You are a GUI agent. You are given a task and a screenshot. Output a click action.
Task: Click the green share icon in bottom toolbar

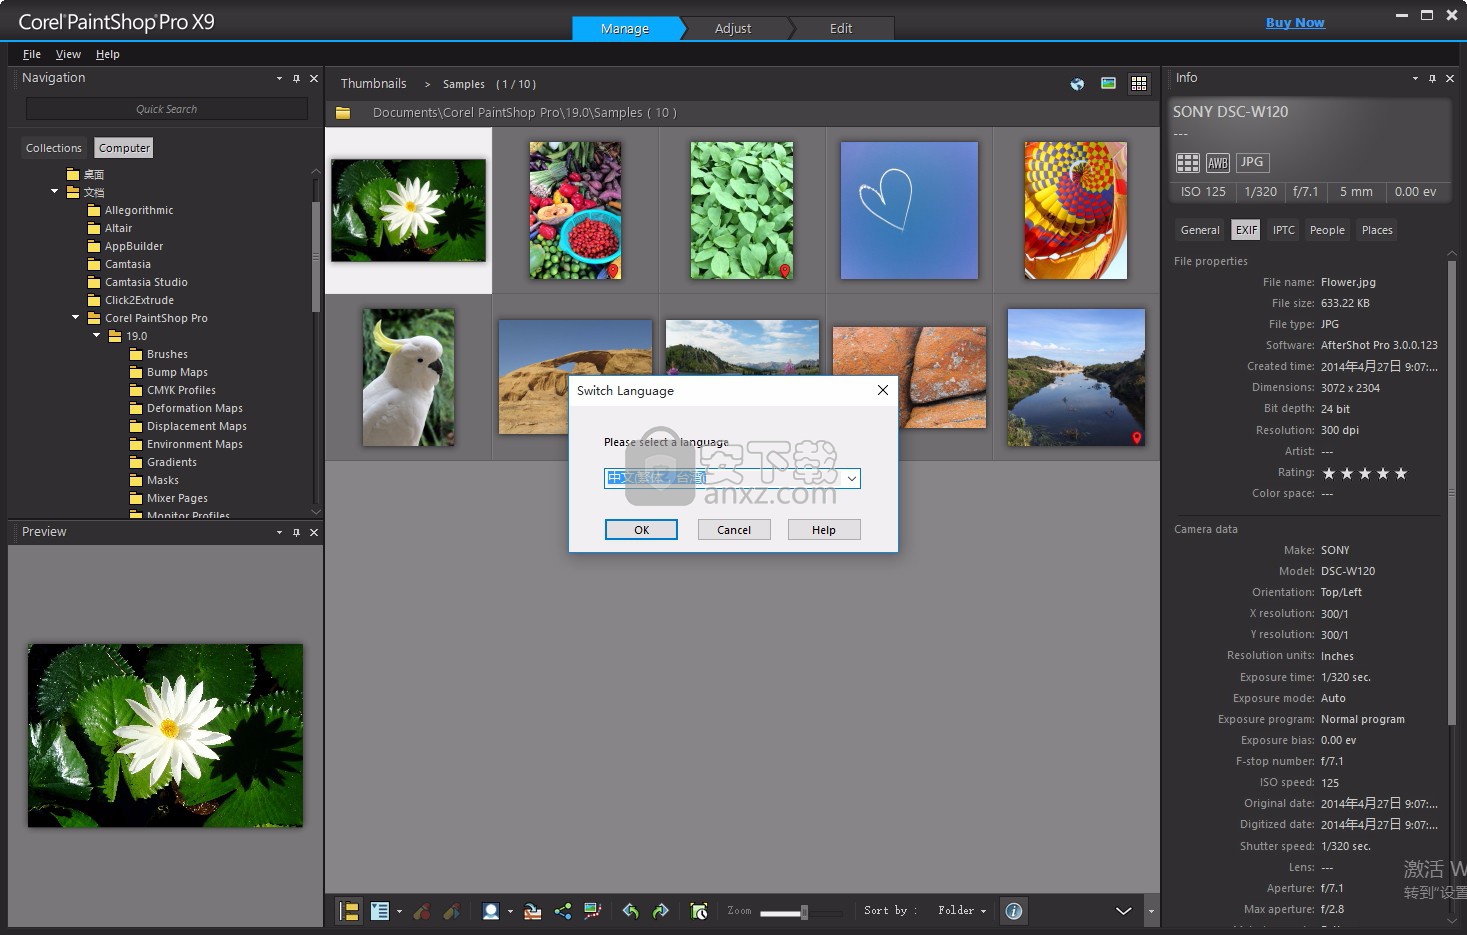point(563,911)
